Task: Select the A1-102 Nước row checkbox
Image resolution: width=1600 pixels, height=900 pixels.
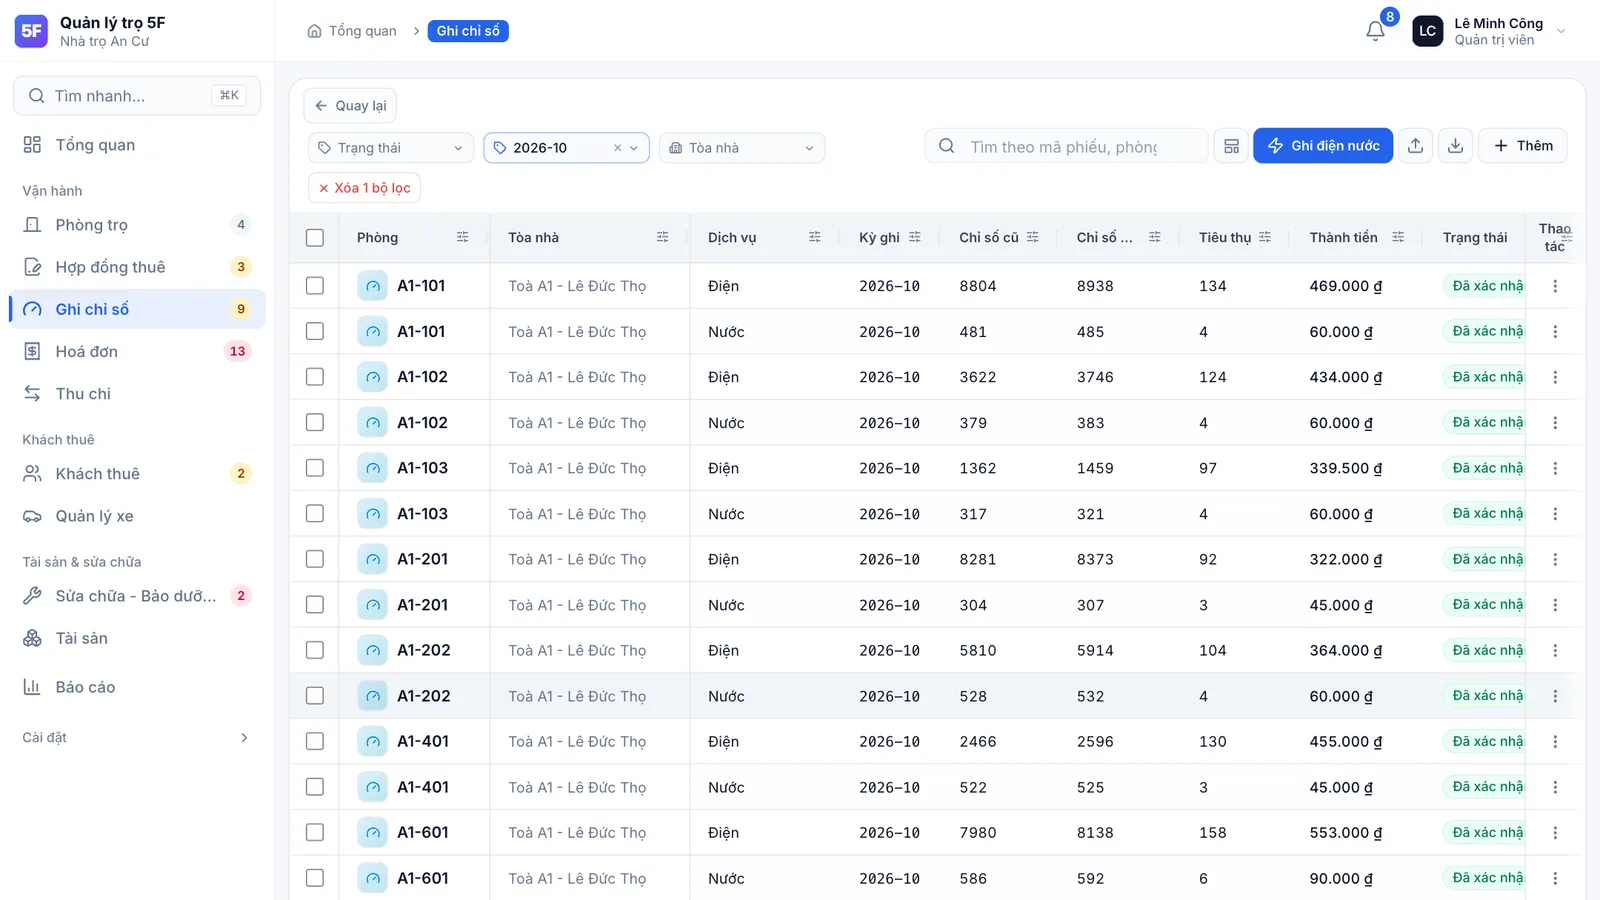Action: (315, 422)
